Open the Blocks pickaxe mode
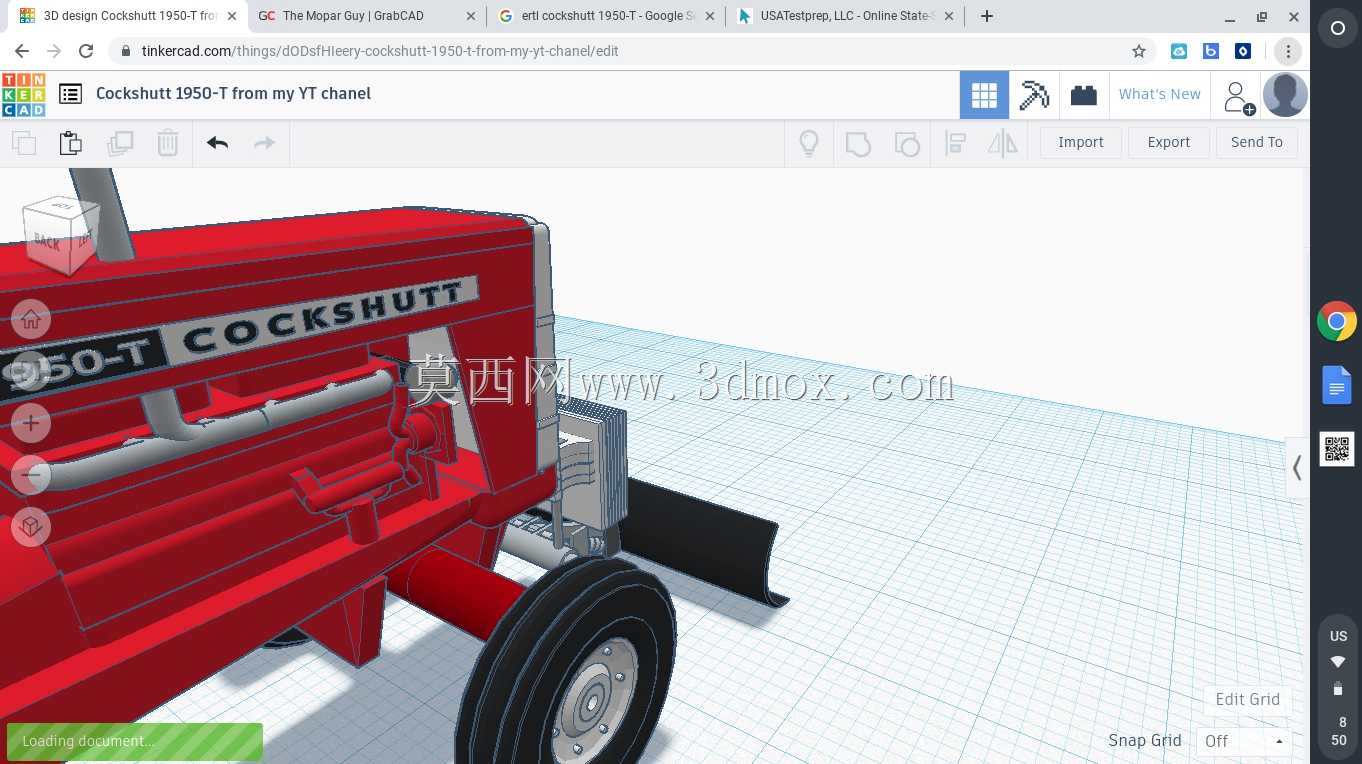Image resolution: width=1362 pixels, height=764 pixels. click(1034, 95)
